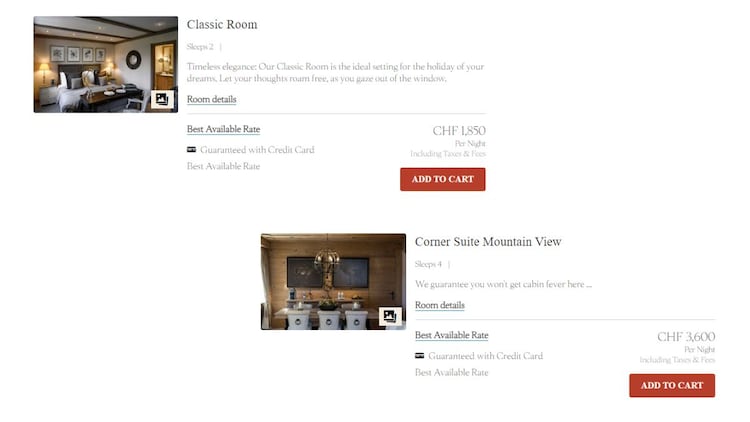The width and height of the screenshot is (750, 422).
Task: View the Corner Suite dining photo
Action: [x=333, y=282]
